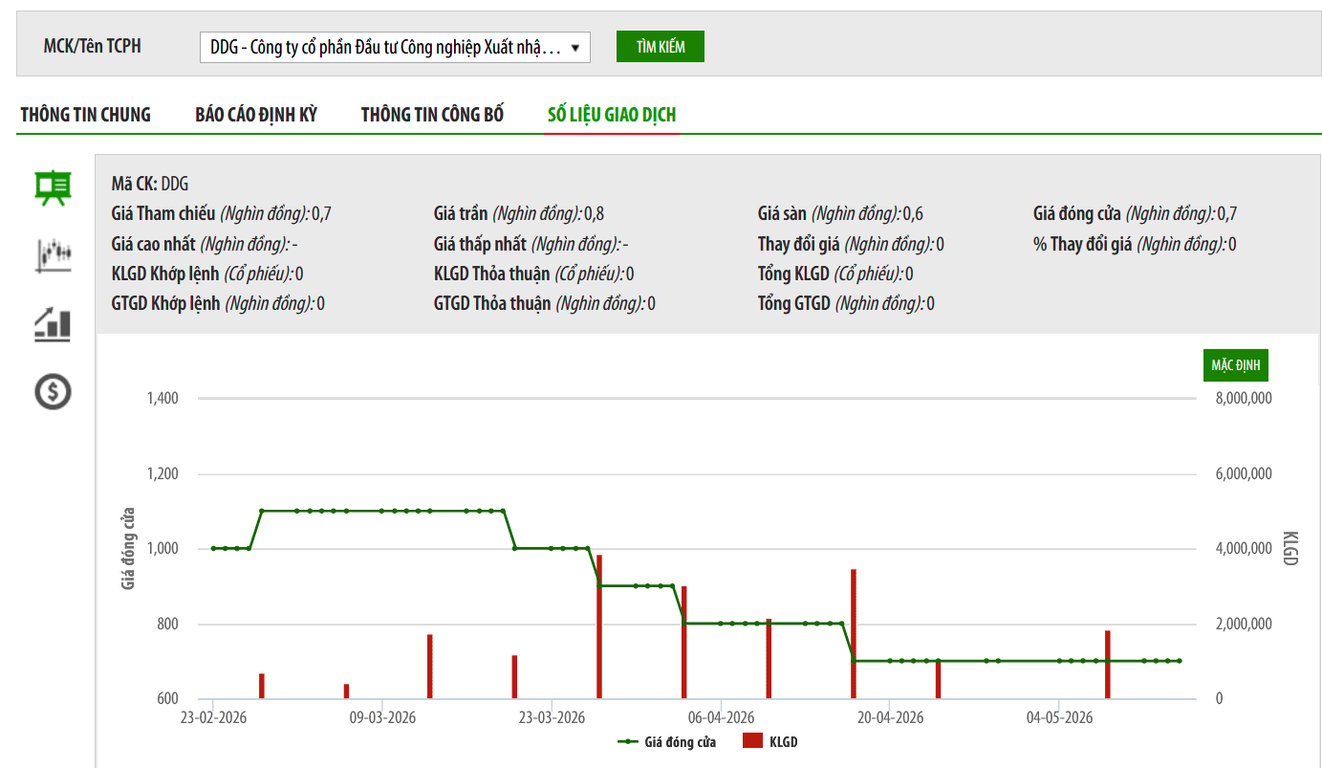The image size is (1322, 768).
Task: Expand the DDG company dropdown
Action: point(395,47)
